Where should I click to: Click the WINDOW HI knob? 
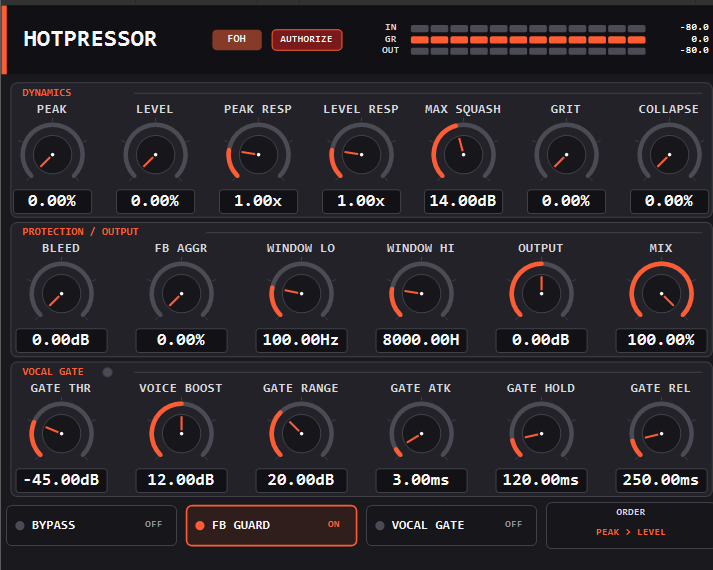tap(421, 294)
